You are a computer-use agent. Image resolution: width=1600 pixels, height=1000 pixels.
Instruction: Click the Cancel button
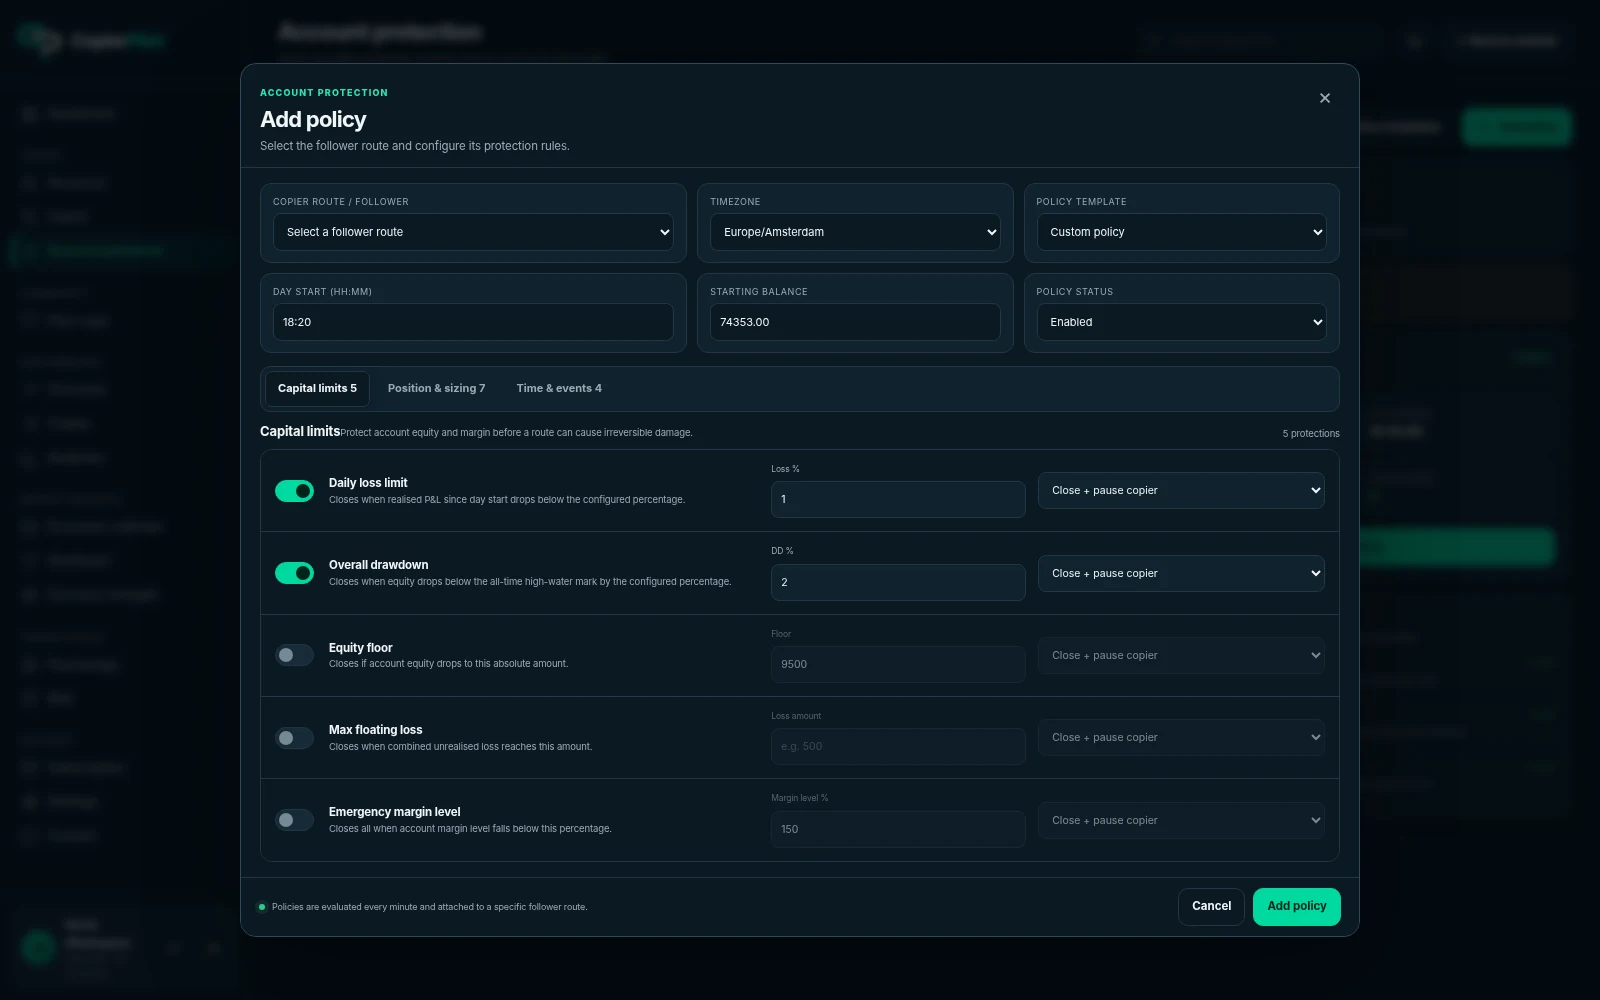click(x=1211, y=906)
